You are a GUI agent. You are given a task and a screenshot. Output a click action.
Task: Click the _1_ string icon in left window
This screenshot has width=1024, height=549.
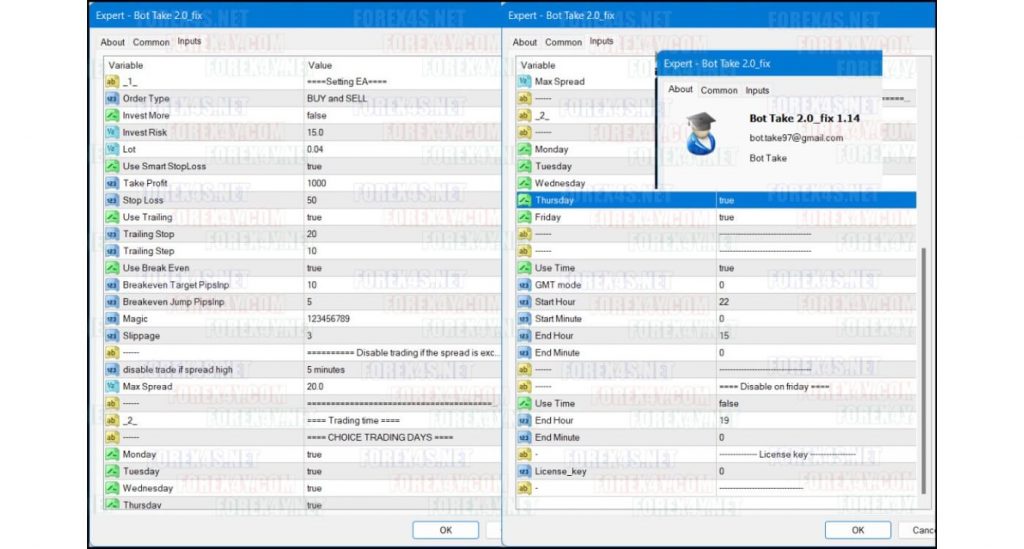(x=112, y=82)
